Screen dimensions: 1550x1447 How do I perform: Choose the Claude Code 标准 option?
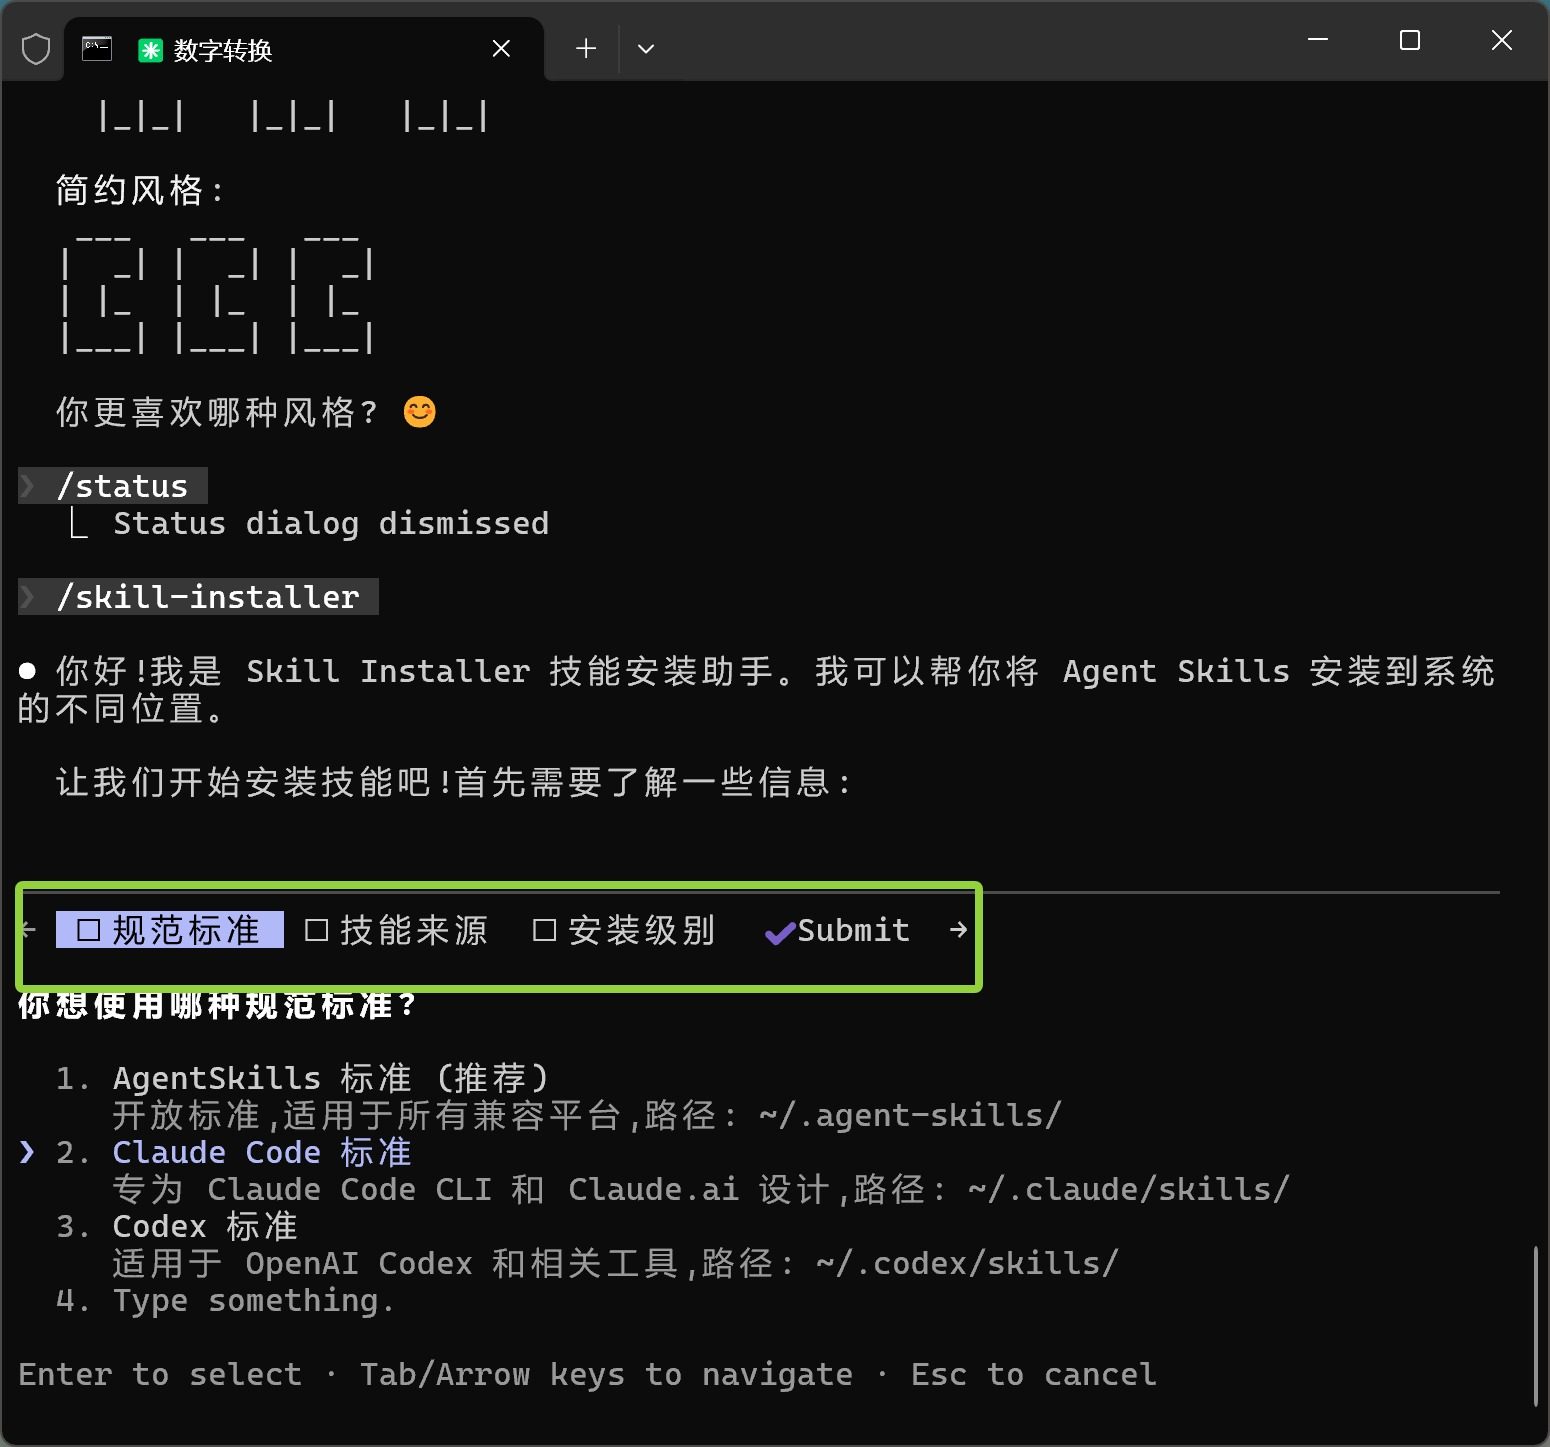coord(261,1152)
